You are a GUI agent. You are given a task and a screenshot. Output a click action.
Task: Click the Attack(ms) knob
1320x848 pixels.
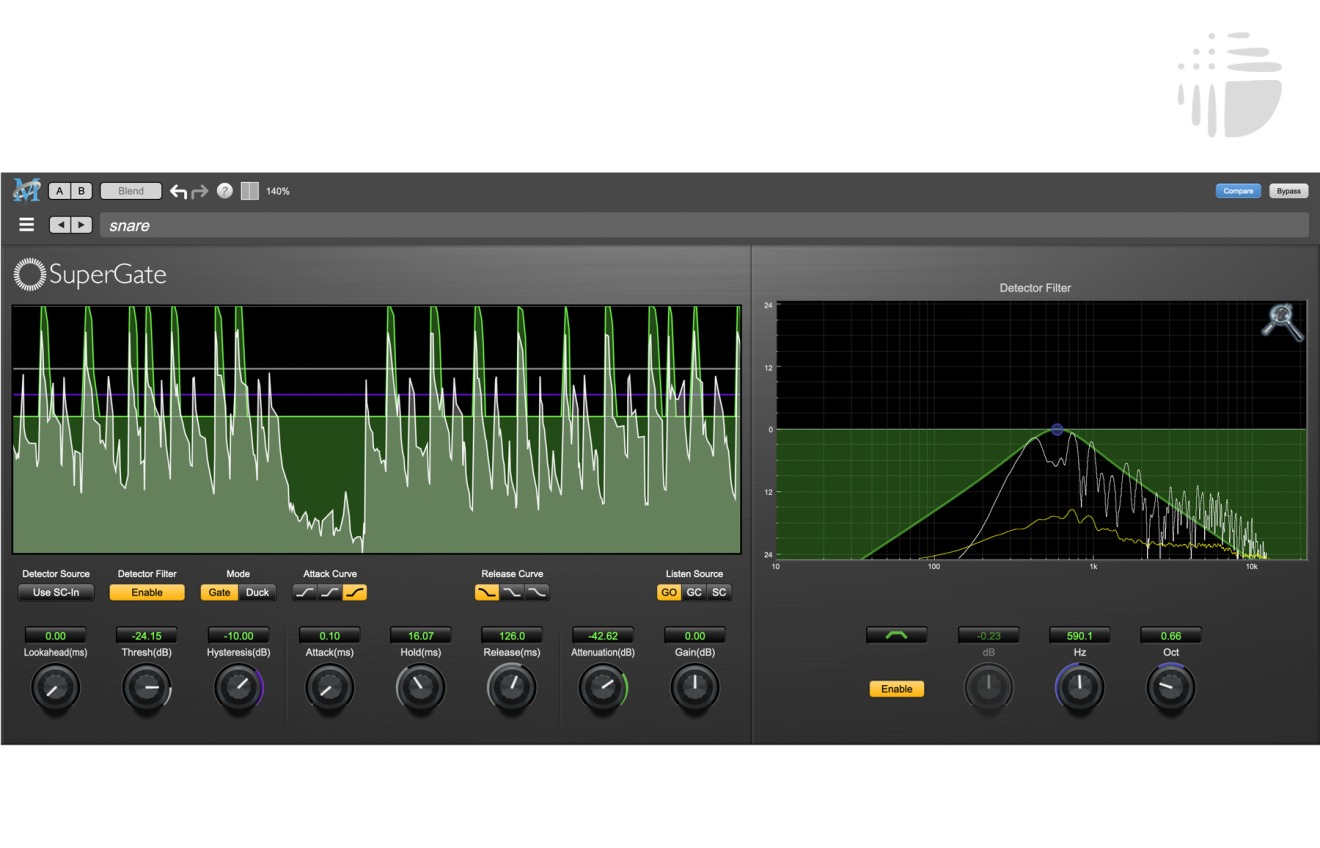(329, 688)
